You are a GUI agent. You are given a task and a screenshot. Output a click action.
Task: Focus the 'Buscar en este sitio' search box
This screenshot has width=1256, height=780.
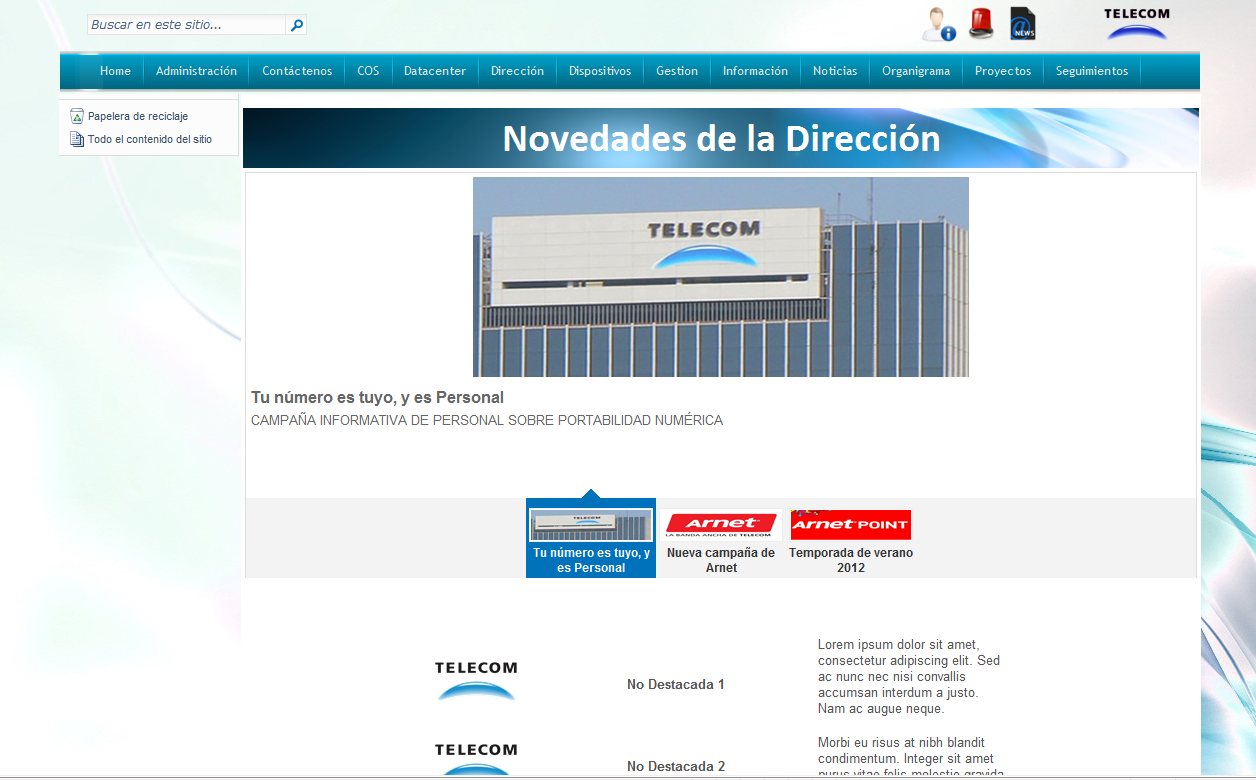tap(186, 25)
